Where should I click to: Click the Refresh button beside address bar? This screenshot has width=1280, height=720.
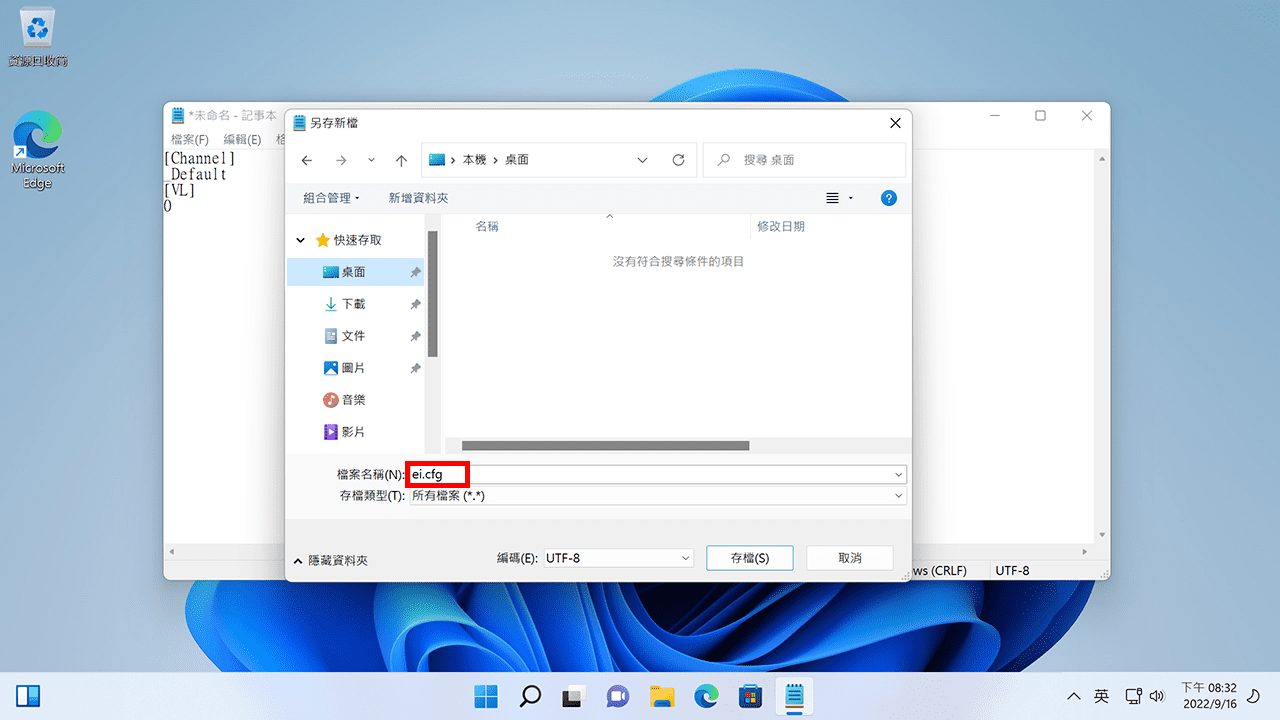point(678,160)
